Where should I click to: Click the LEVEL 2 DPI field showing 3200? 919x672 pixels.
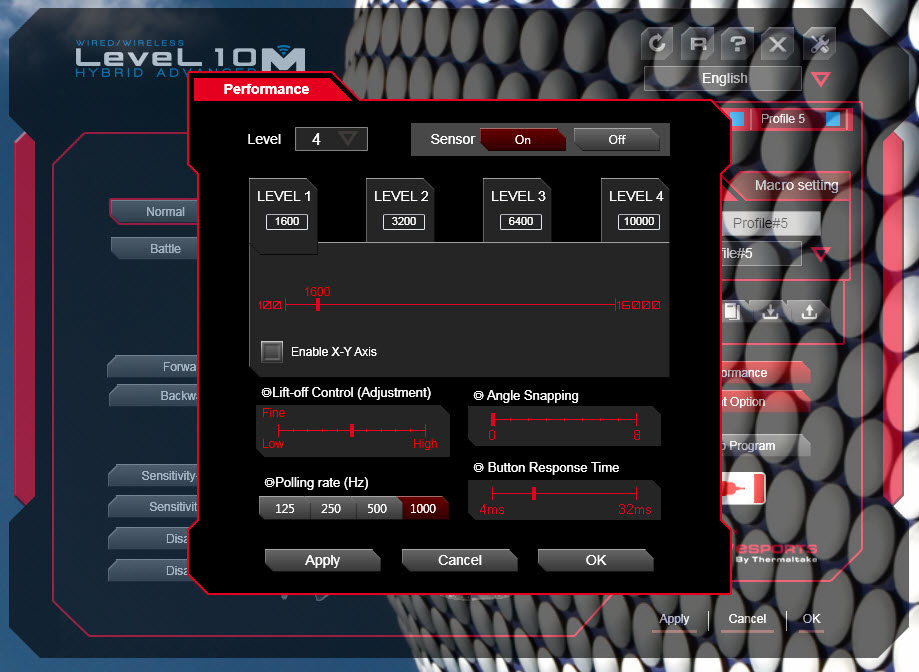click(404, 221)
